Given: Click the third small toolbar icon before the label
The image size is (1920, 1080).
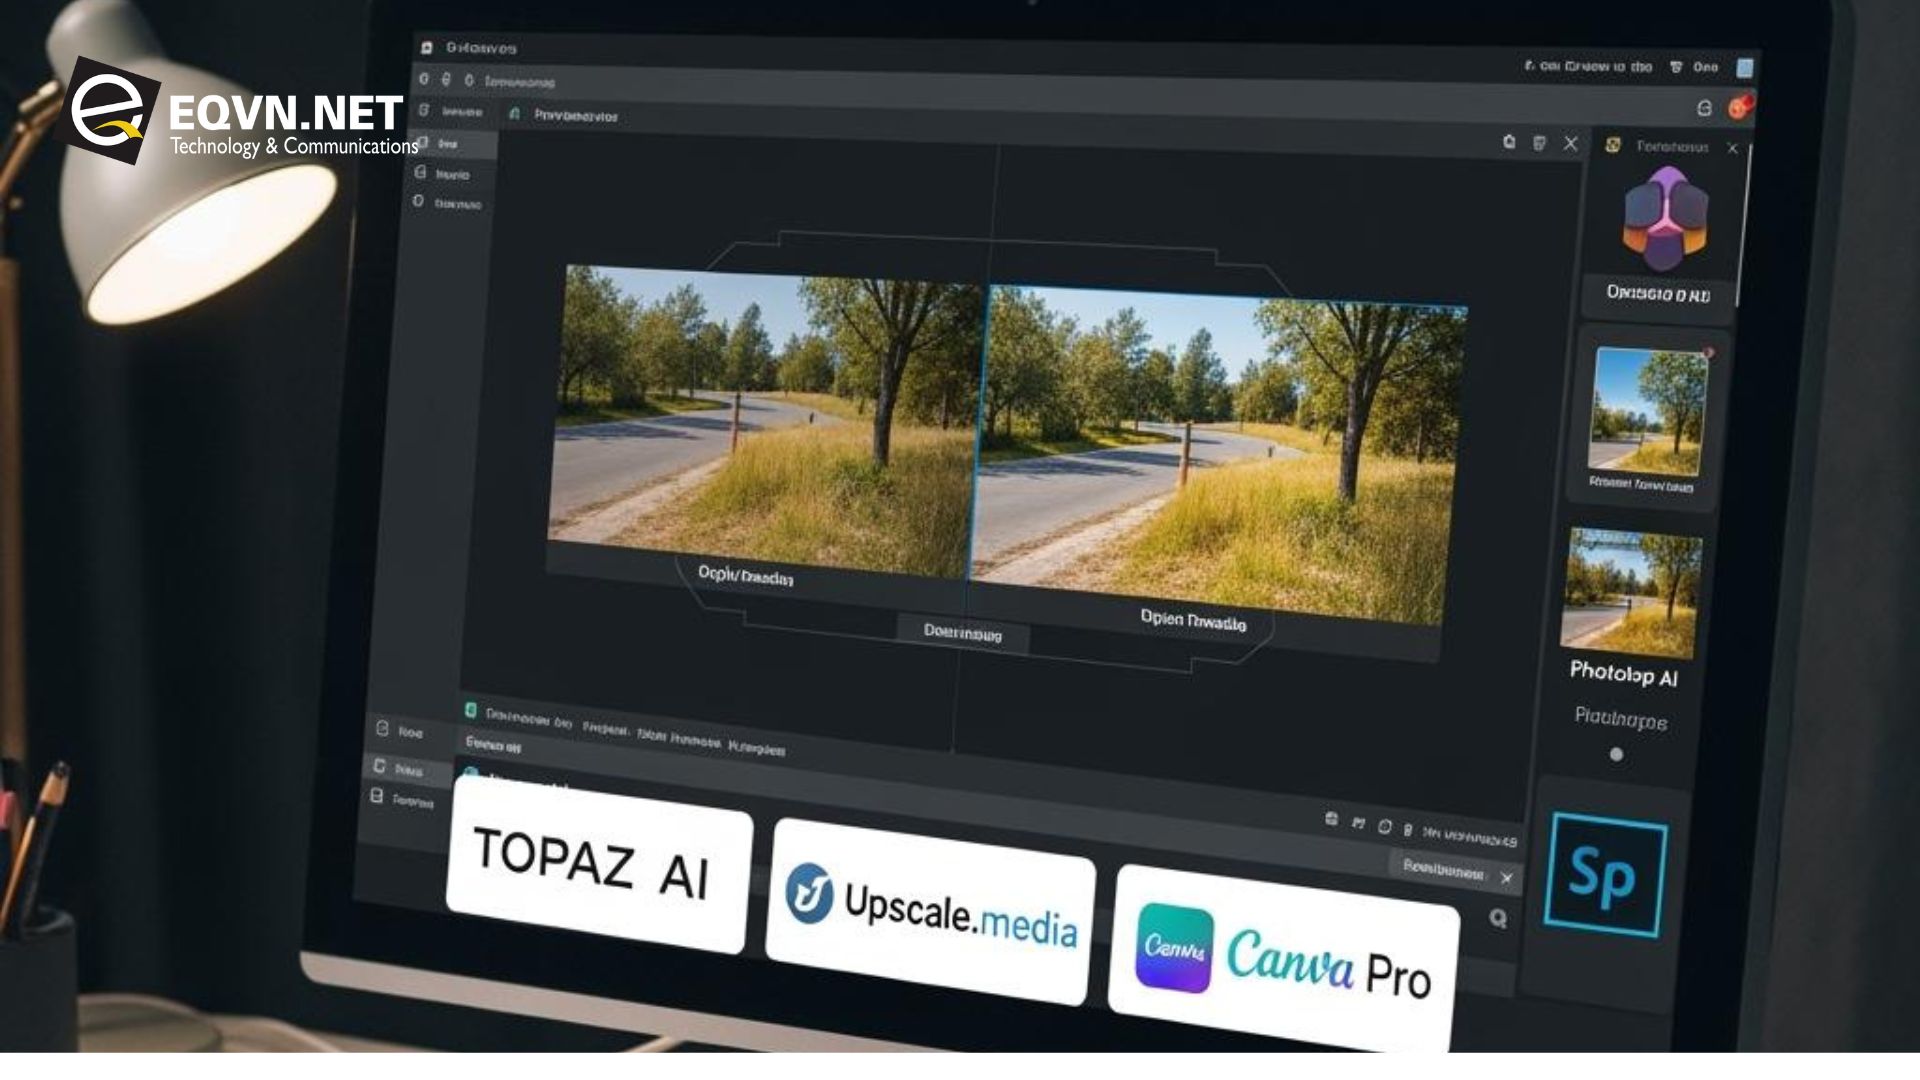Looking at the screenshot, I should [x=468, y=80].
